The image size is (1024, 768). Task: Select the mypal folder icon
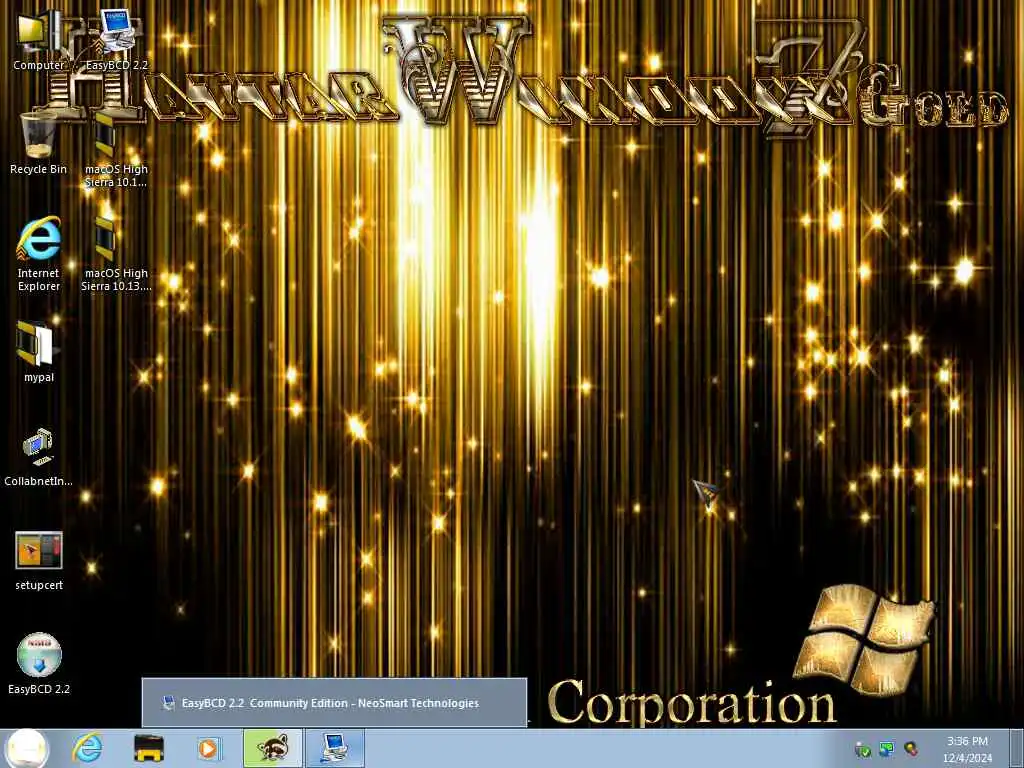point(39,351)
